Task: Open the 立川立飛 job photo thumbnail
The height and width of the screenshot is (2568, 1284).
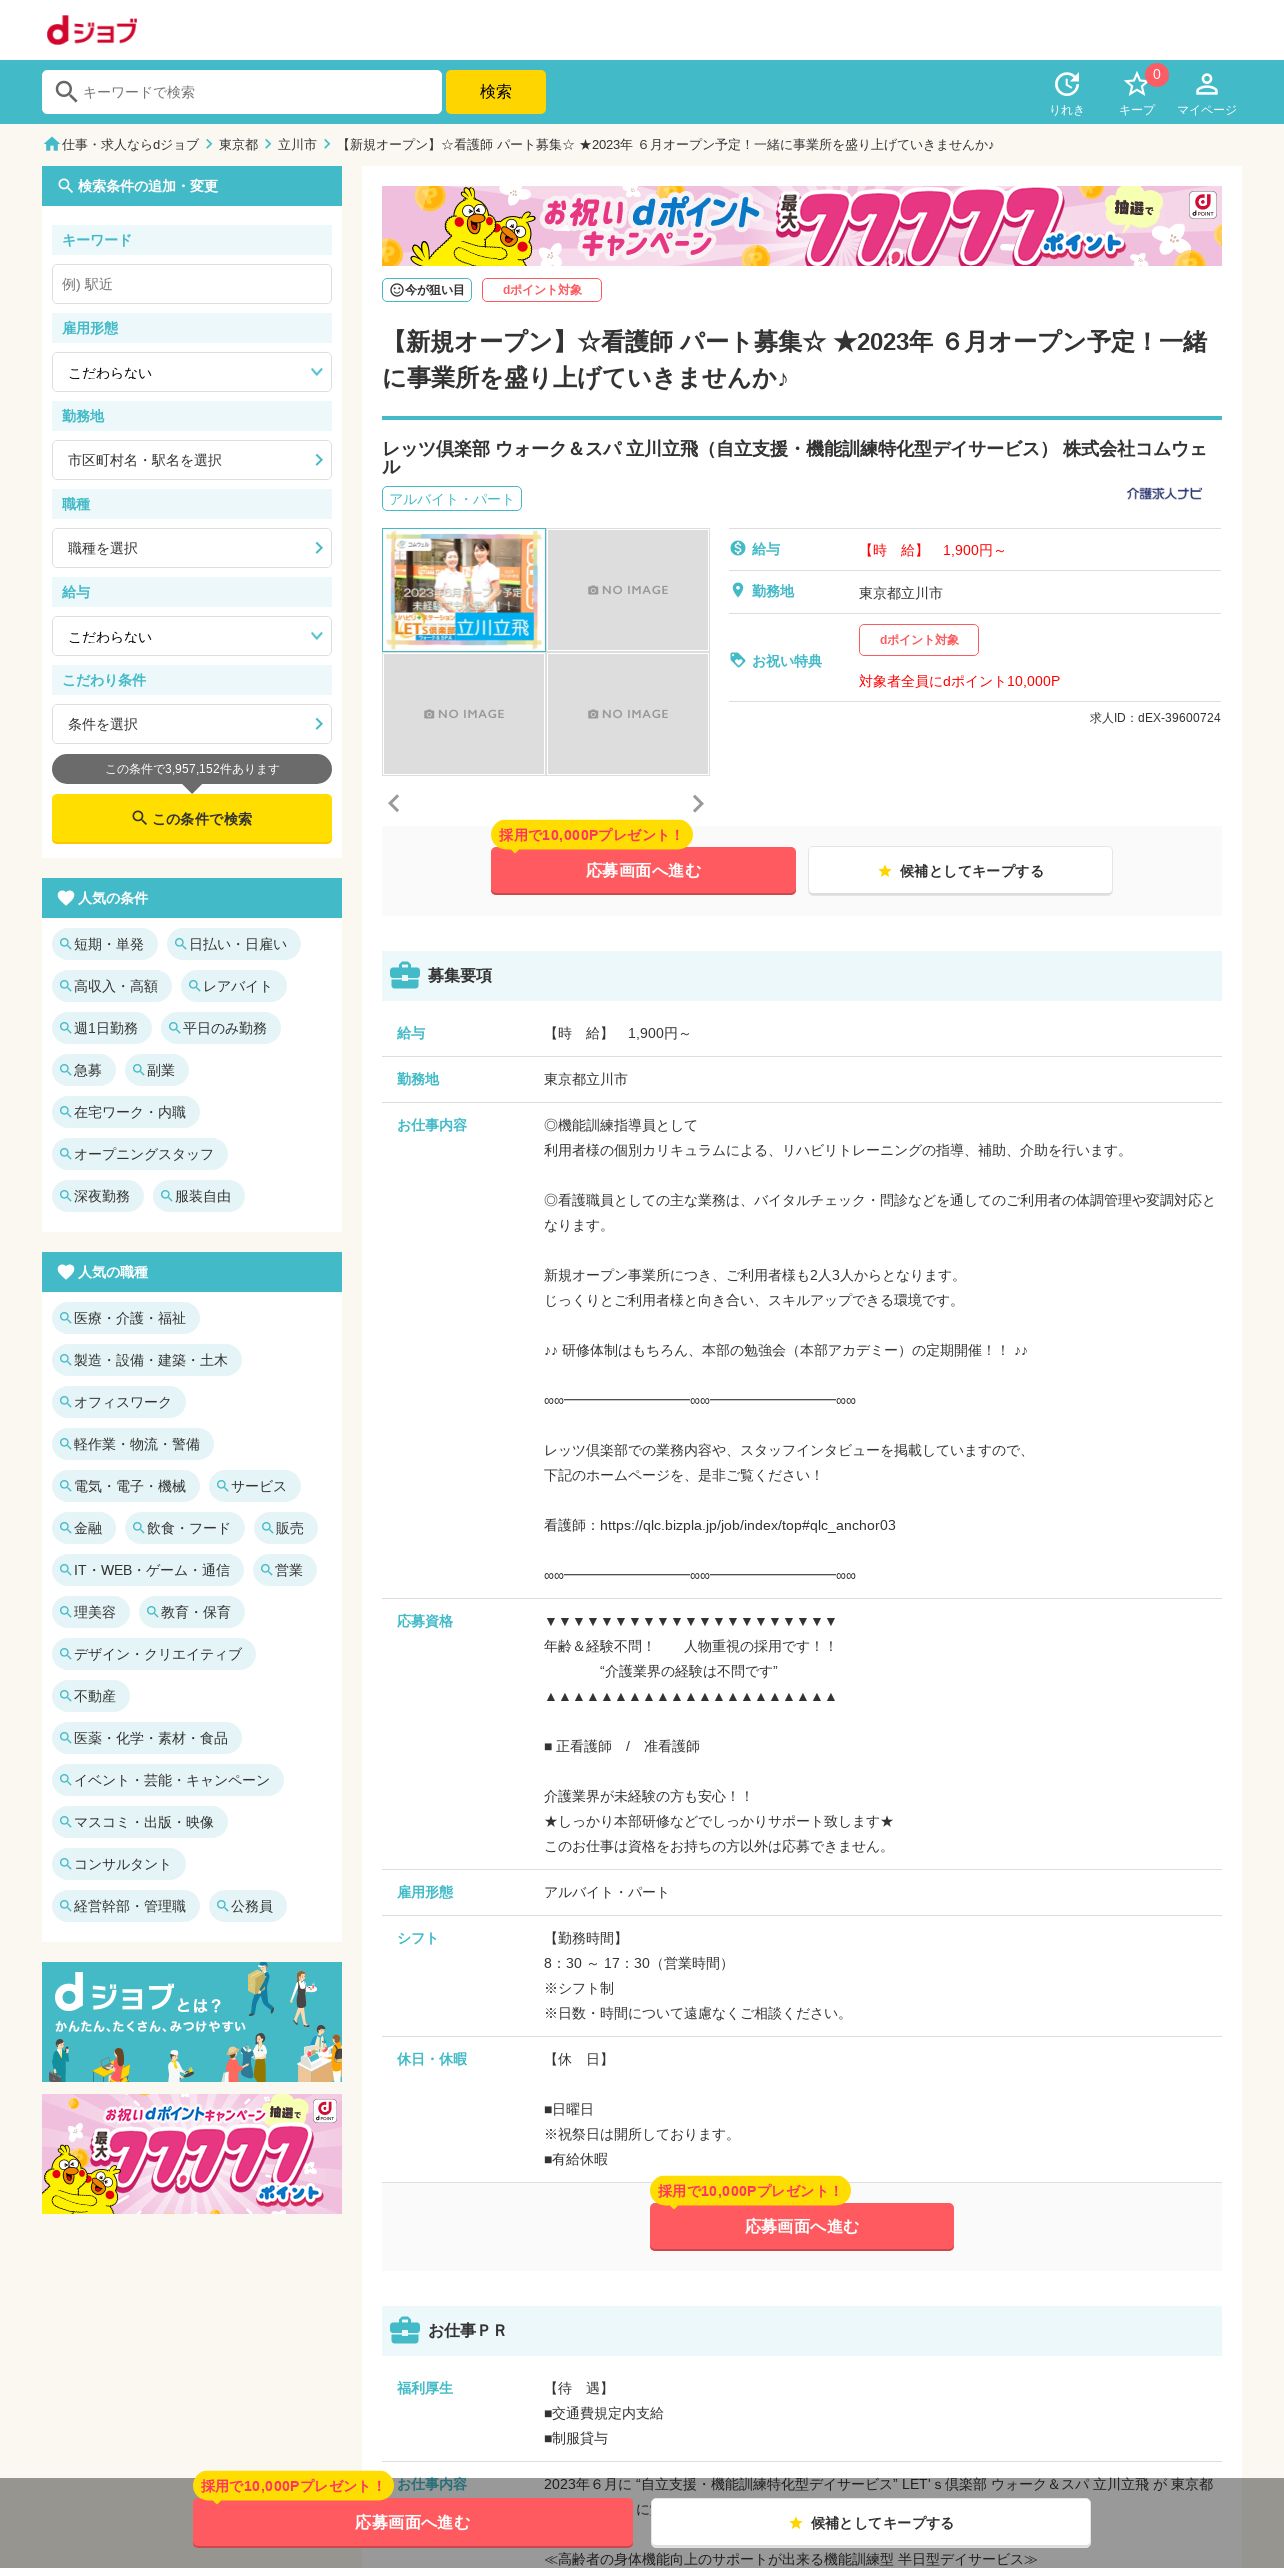Action: pos(464,590)
